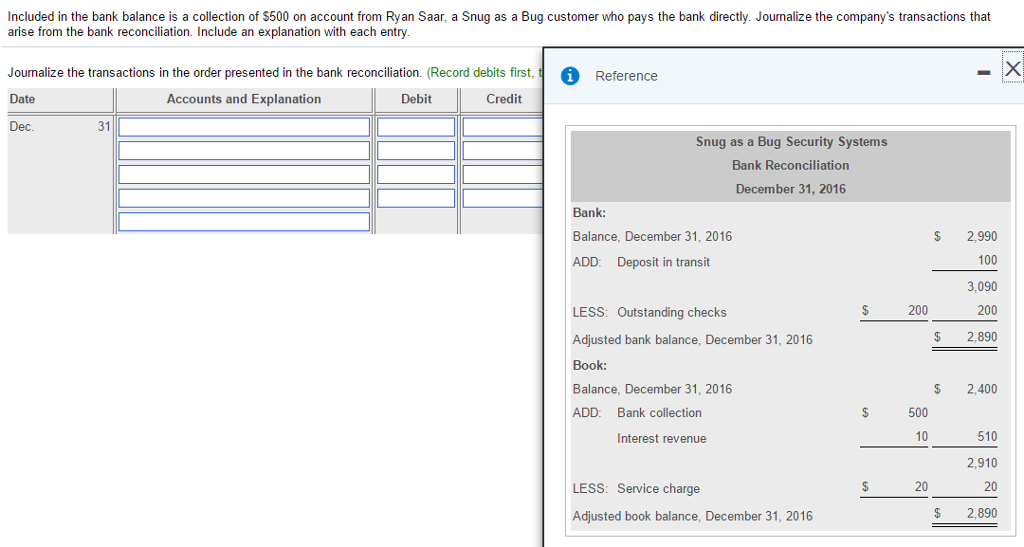Select the third row Debit field
Image resolution: width=1024 pixels, height=547 pixels.
[416, 174]
